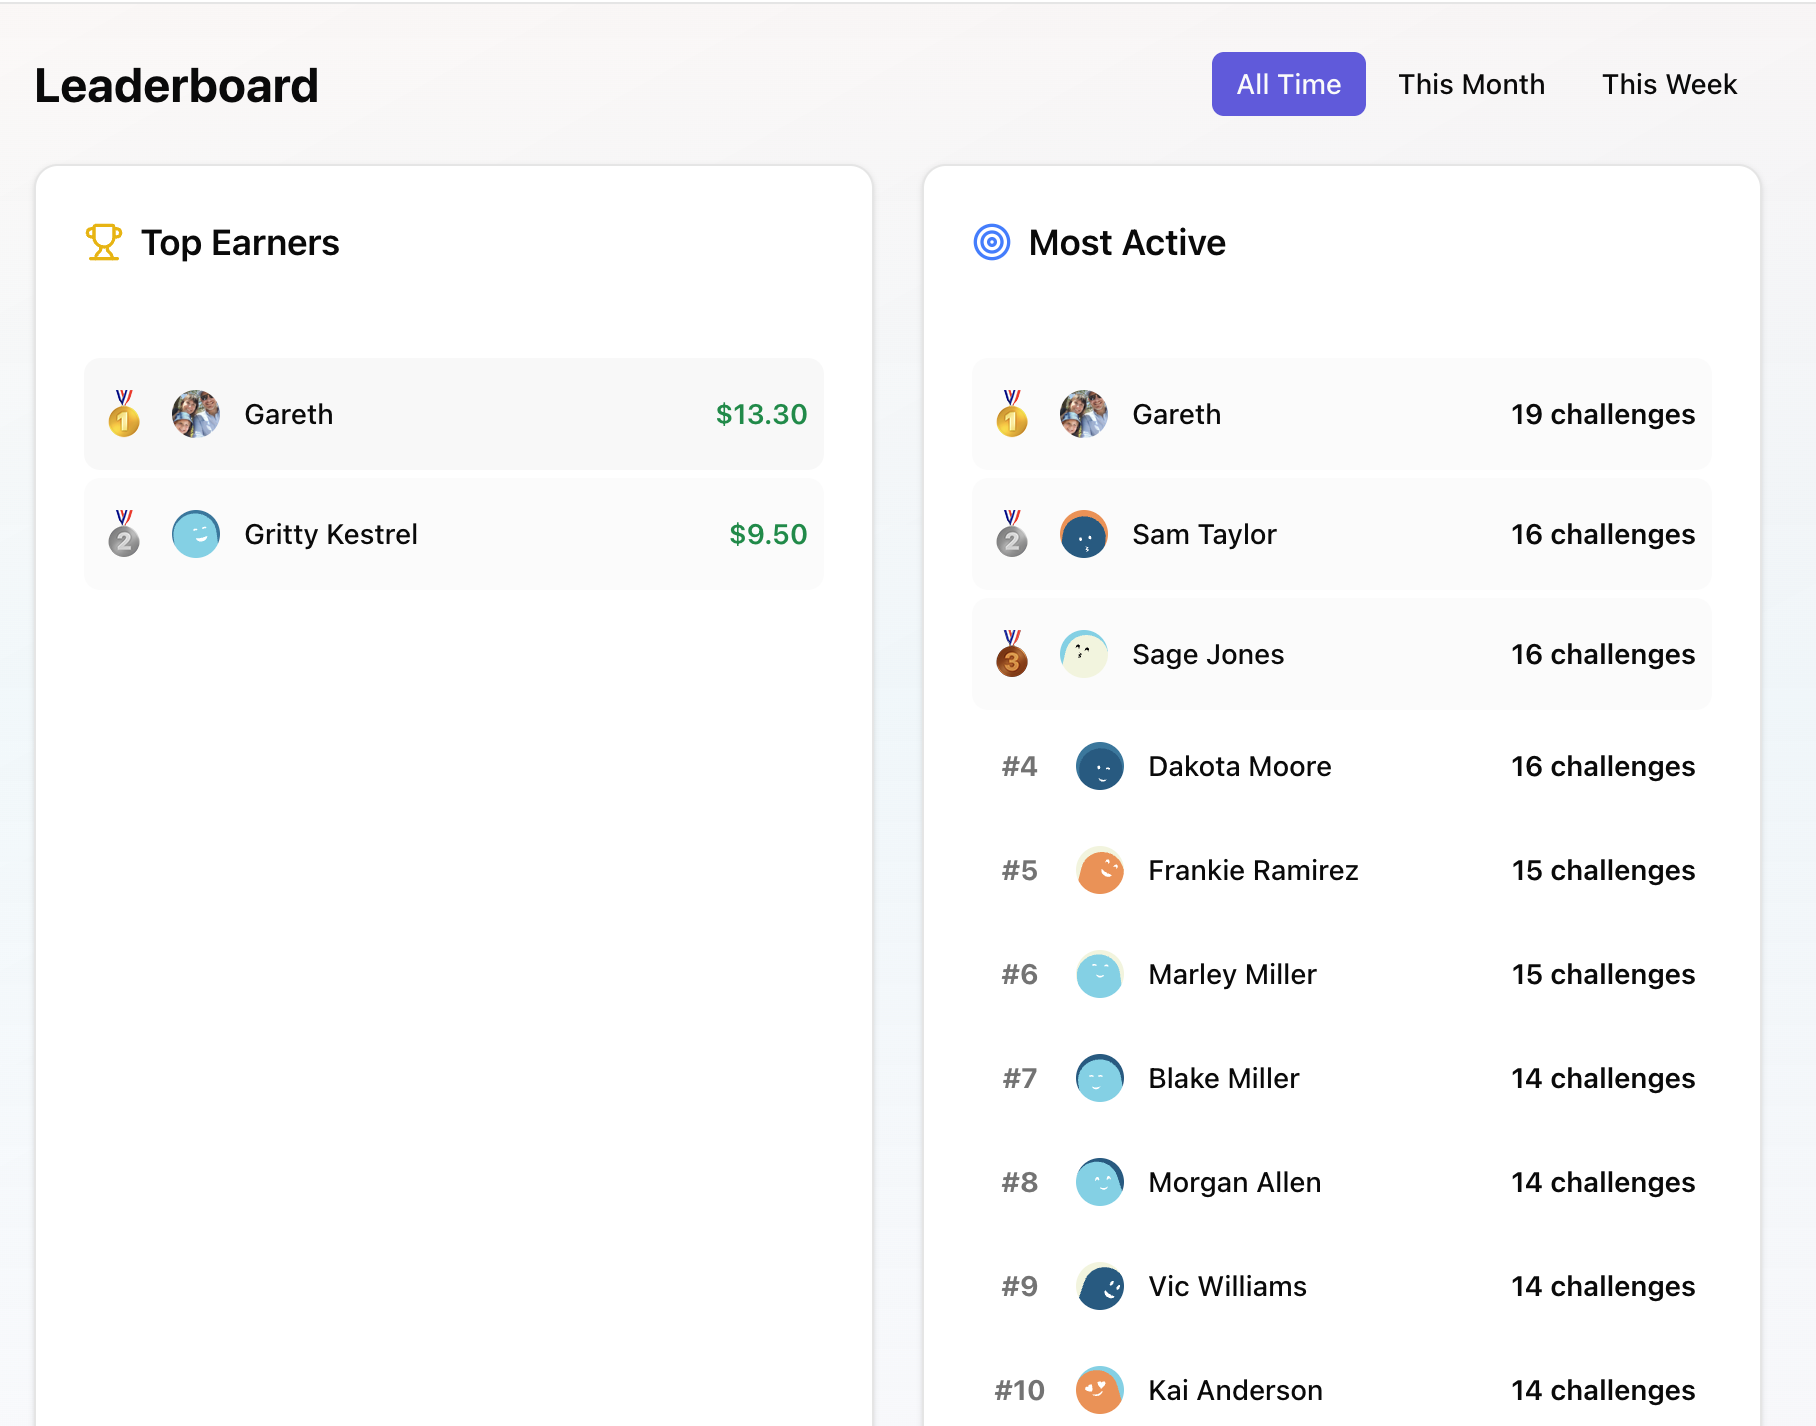Click the silver medal beside Sam Taylor

pyautogui.click(x=1012, y=534)
